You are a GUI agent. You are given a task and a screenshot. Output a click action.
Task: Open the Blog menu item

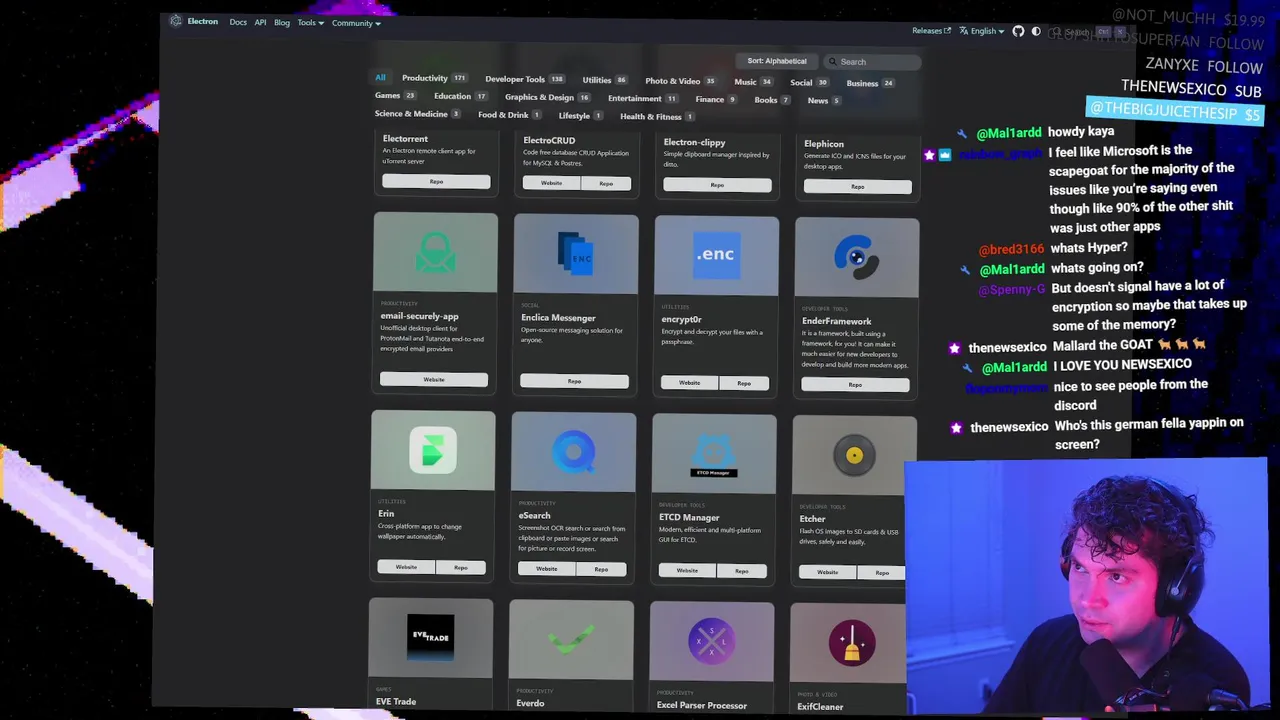pos(282,22)
